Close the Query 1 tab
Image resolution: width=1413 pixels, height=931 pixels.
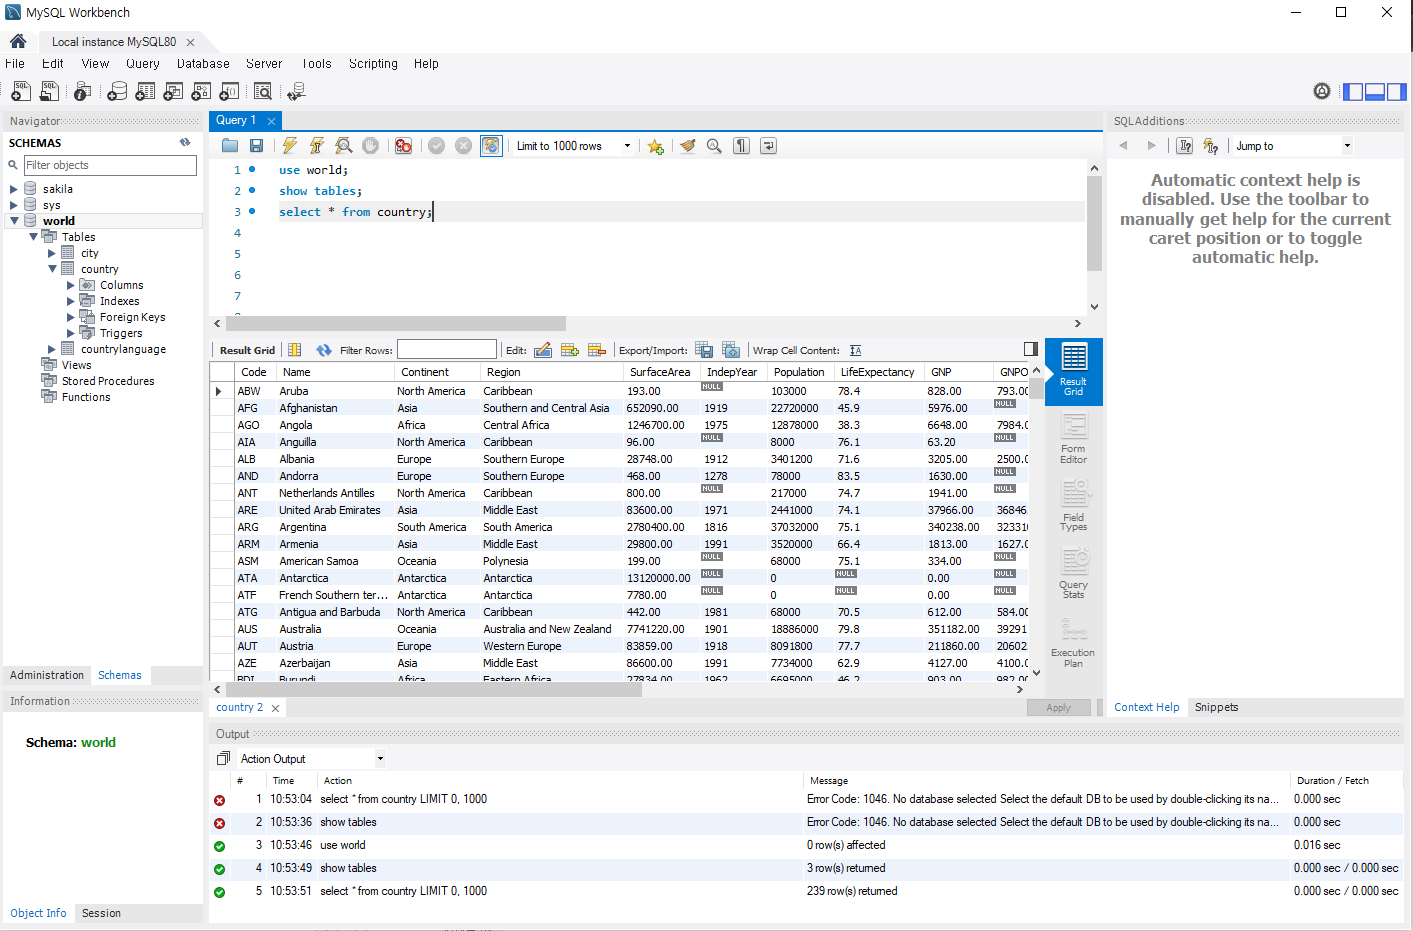click(271, 121)
